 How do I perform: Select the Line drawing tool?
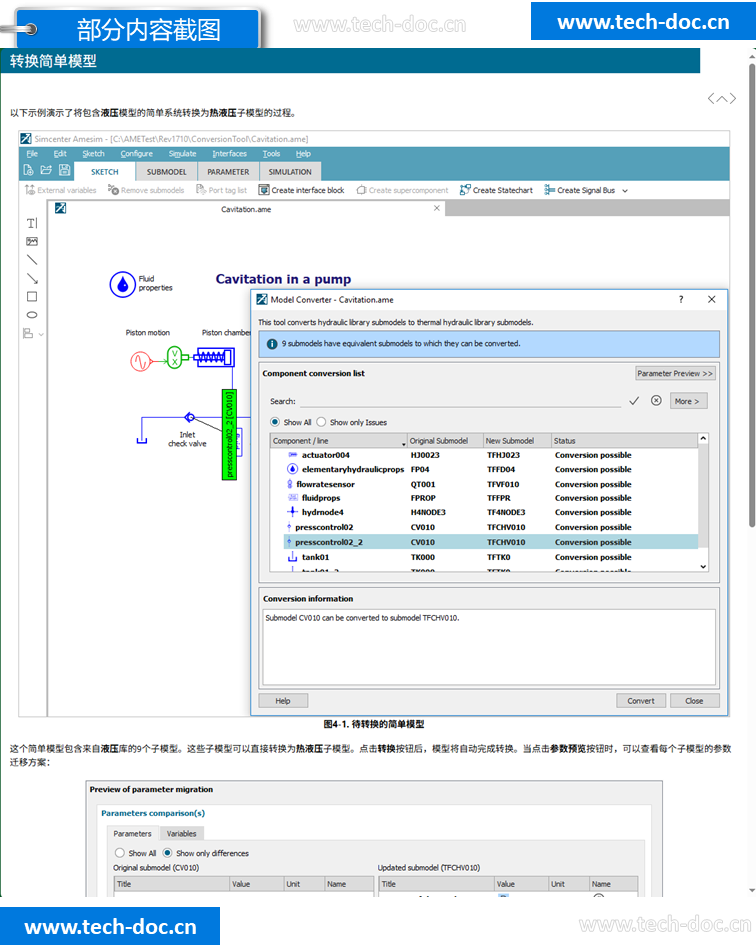(x=32, y=260)
